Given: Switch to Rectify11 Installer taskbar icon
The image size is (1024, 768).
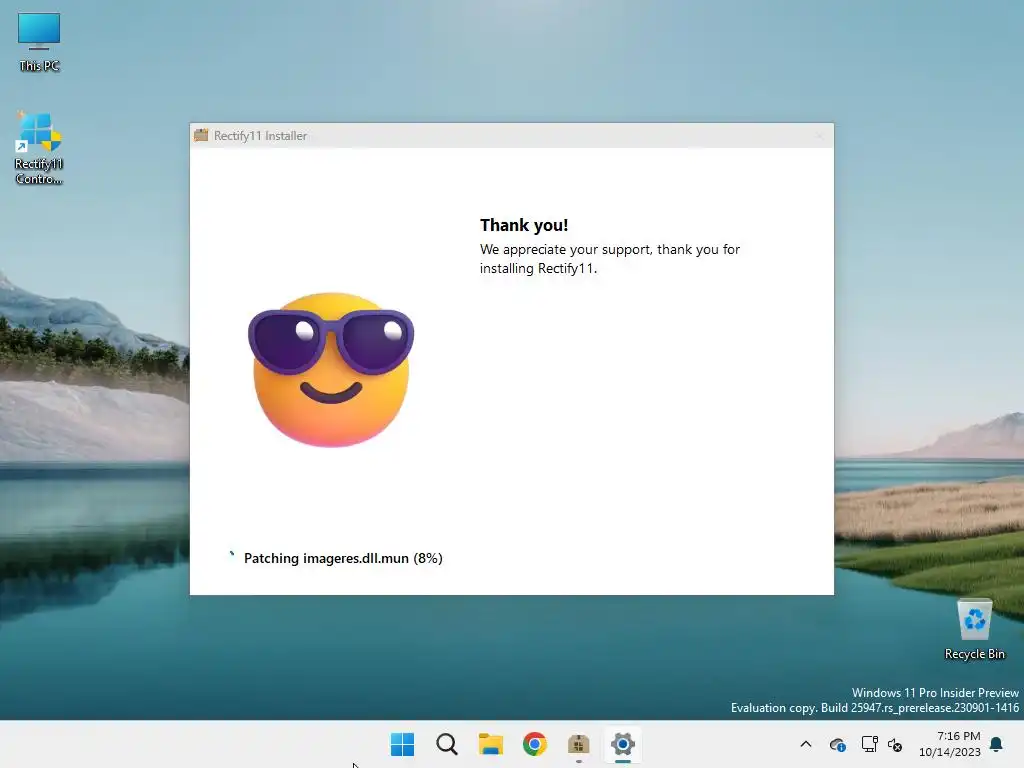Looking at the screenshot, I should tap(579, 744).
